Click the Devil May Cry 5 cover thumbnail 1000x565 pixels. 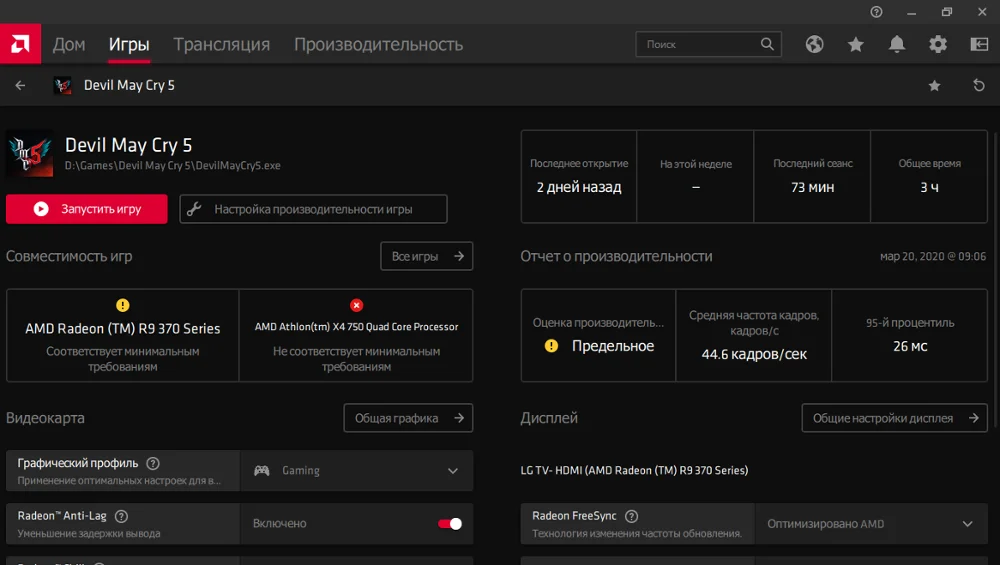click(30, 154)
